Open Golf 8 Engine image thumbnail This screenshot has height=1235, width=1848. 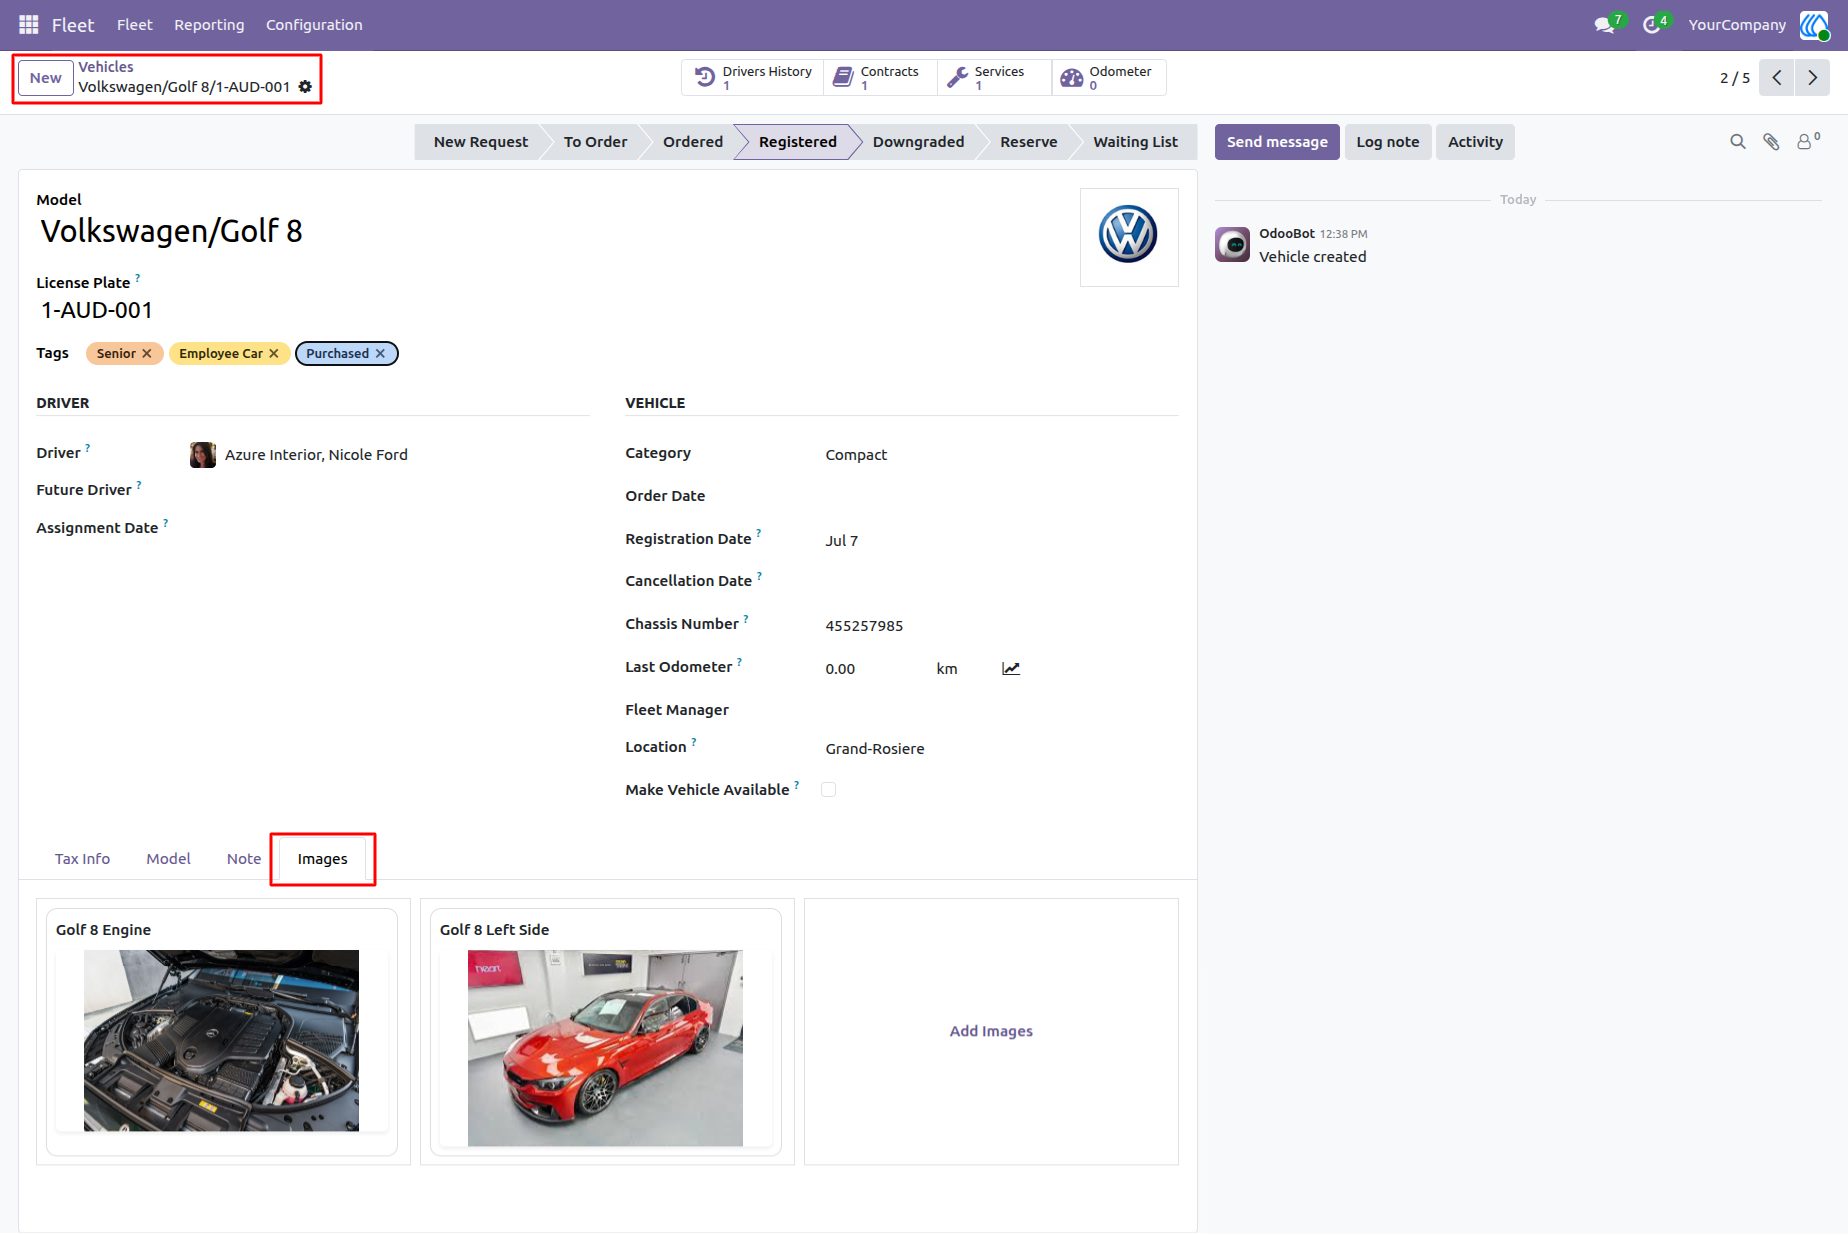click(x=221, y=1041)
